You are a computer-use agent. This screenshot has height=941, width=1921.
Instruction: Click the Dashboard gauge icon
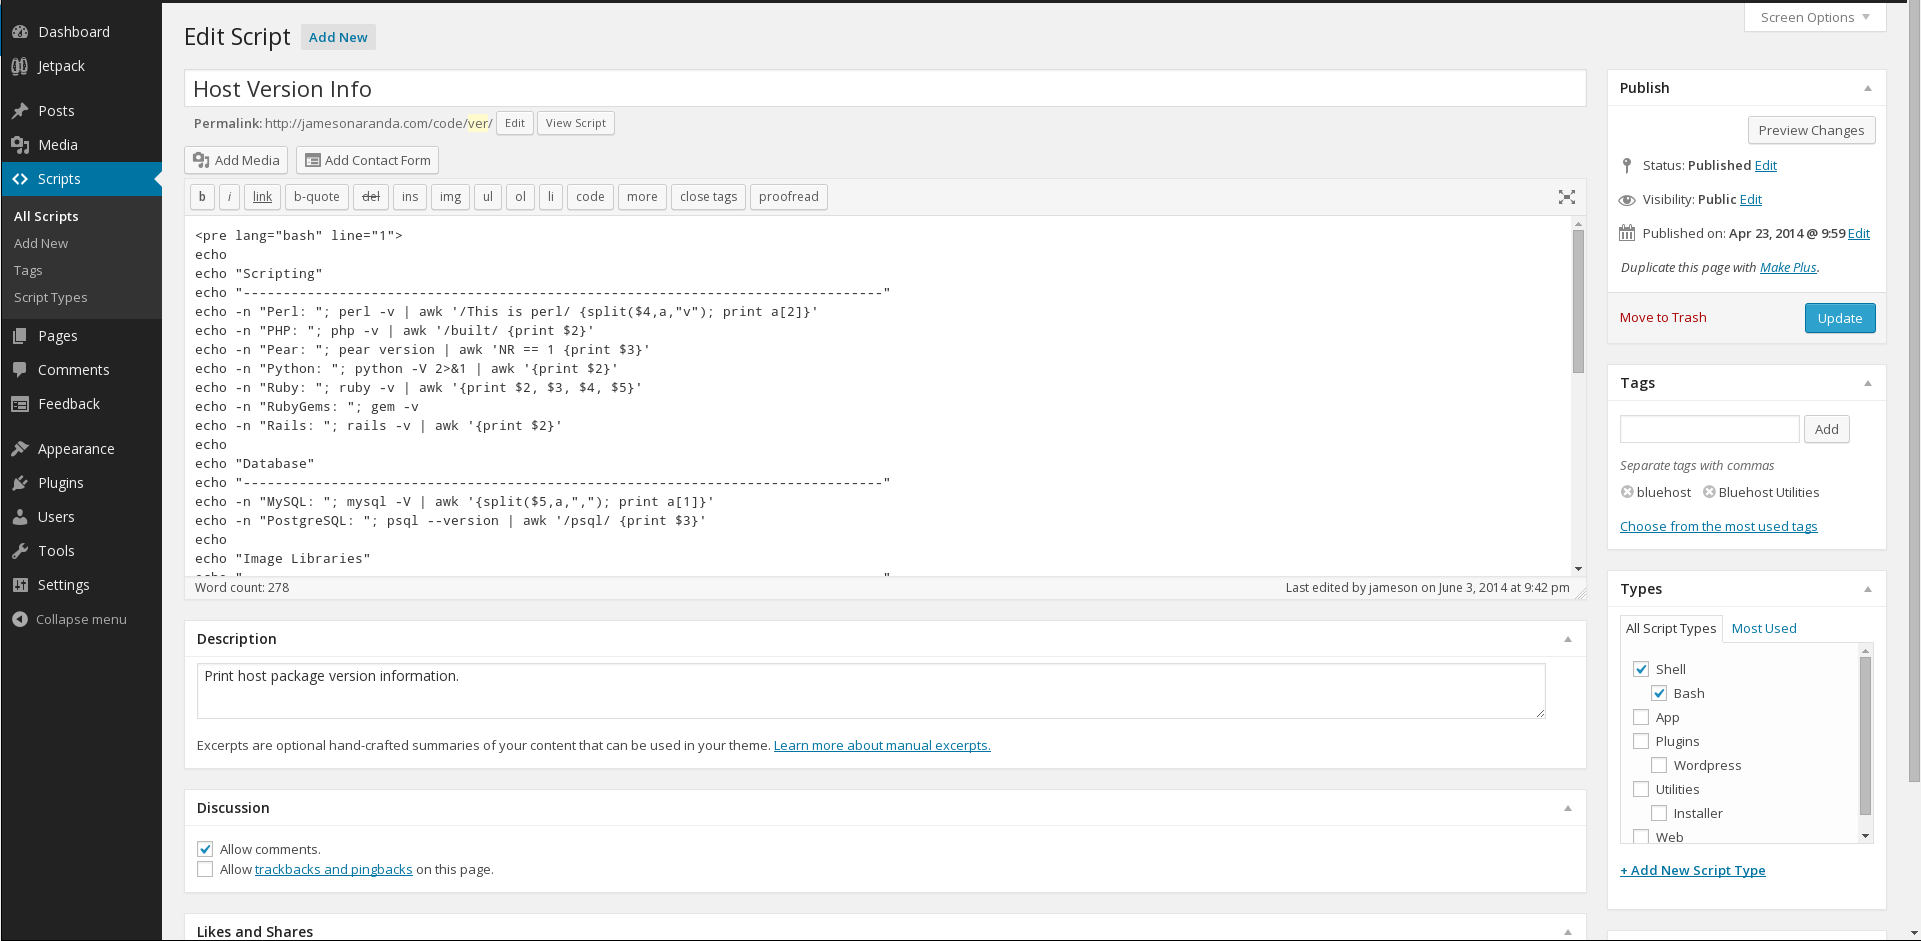[20, 32]
